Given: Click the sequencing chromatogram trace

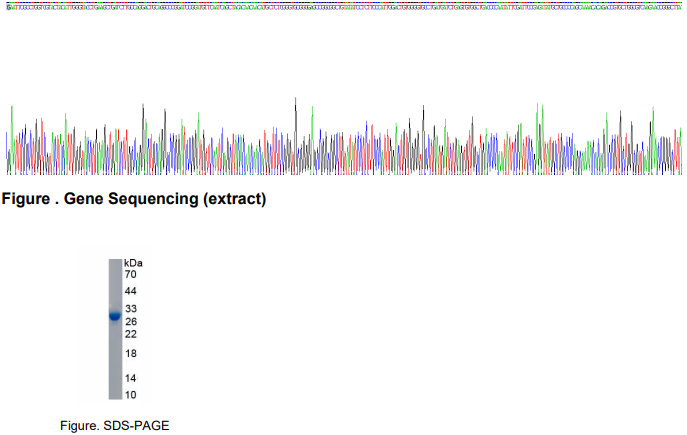Looking at the screenshot, I should coord(344,137).
